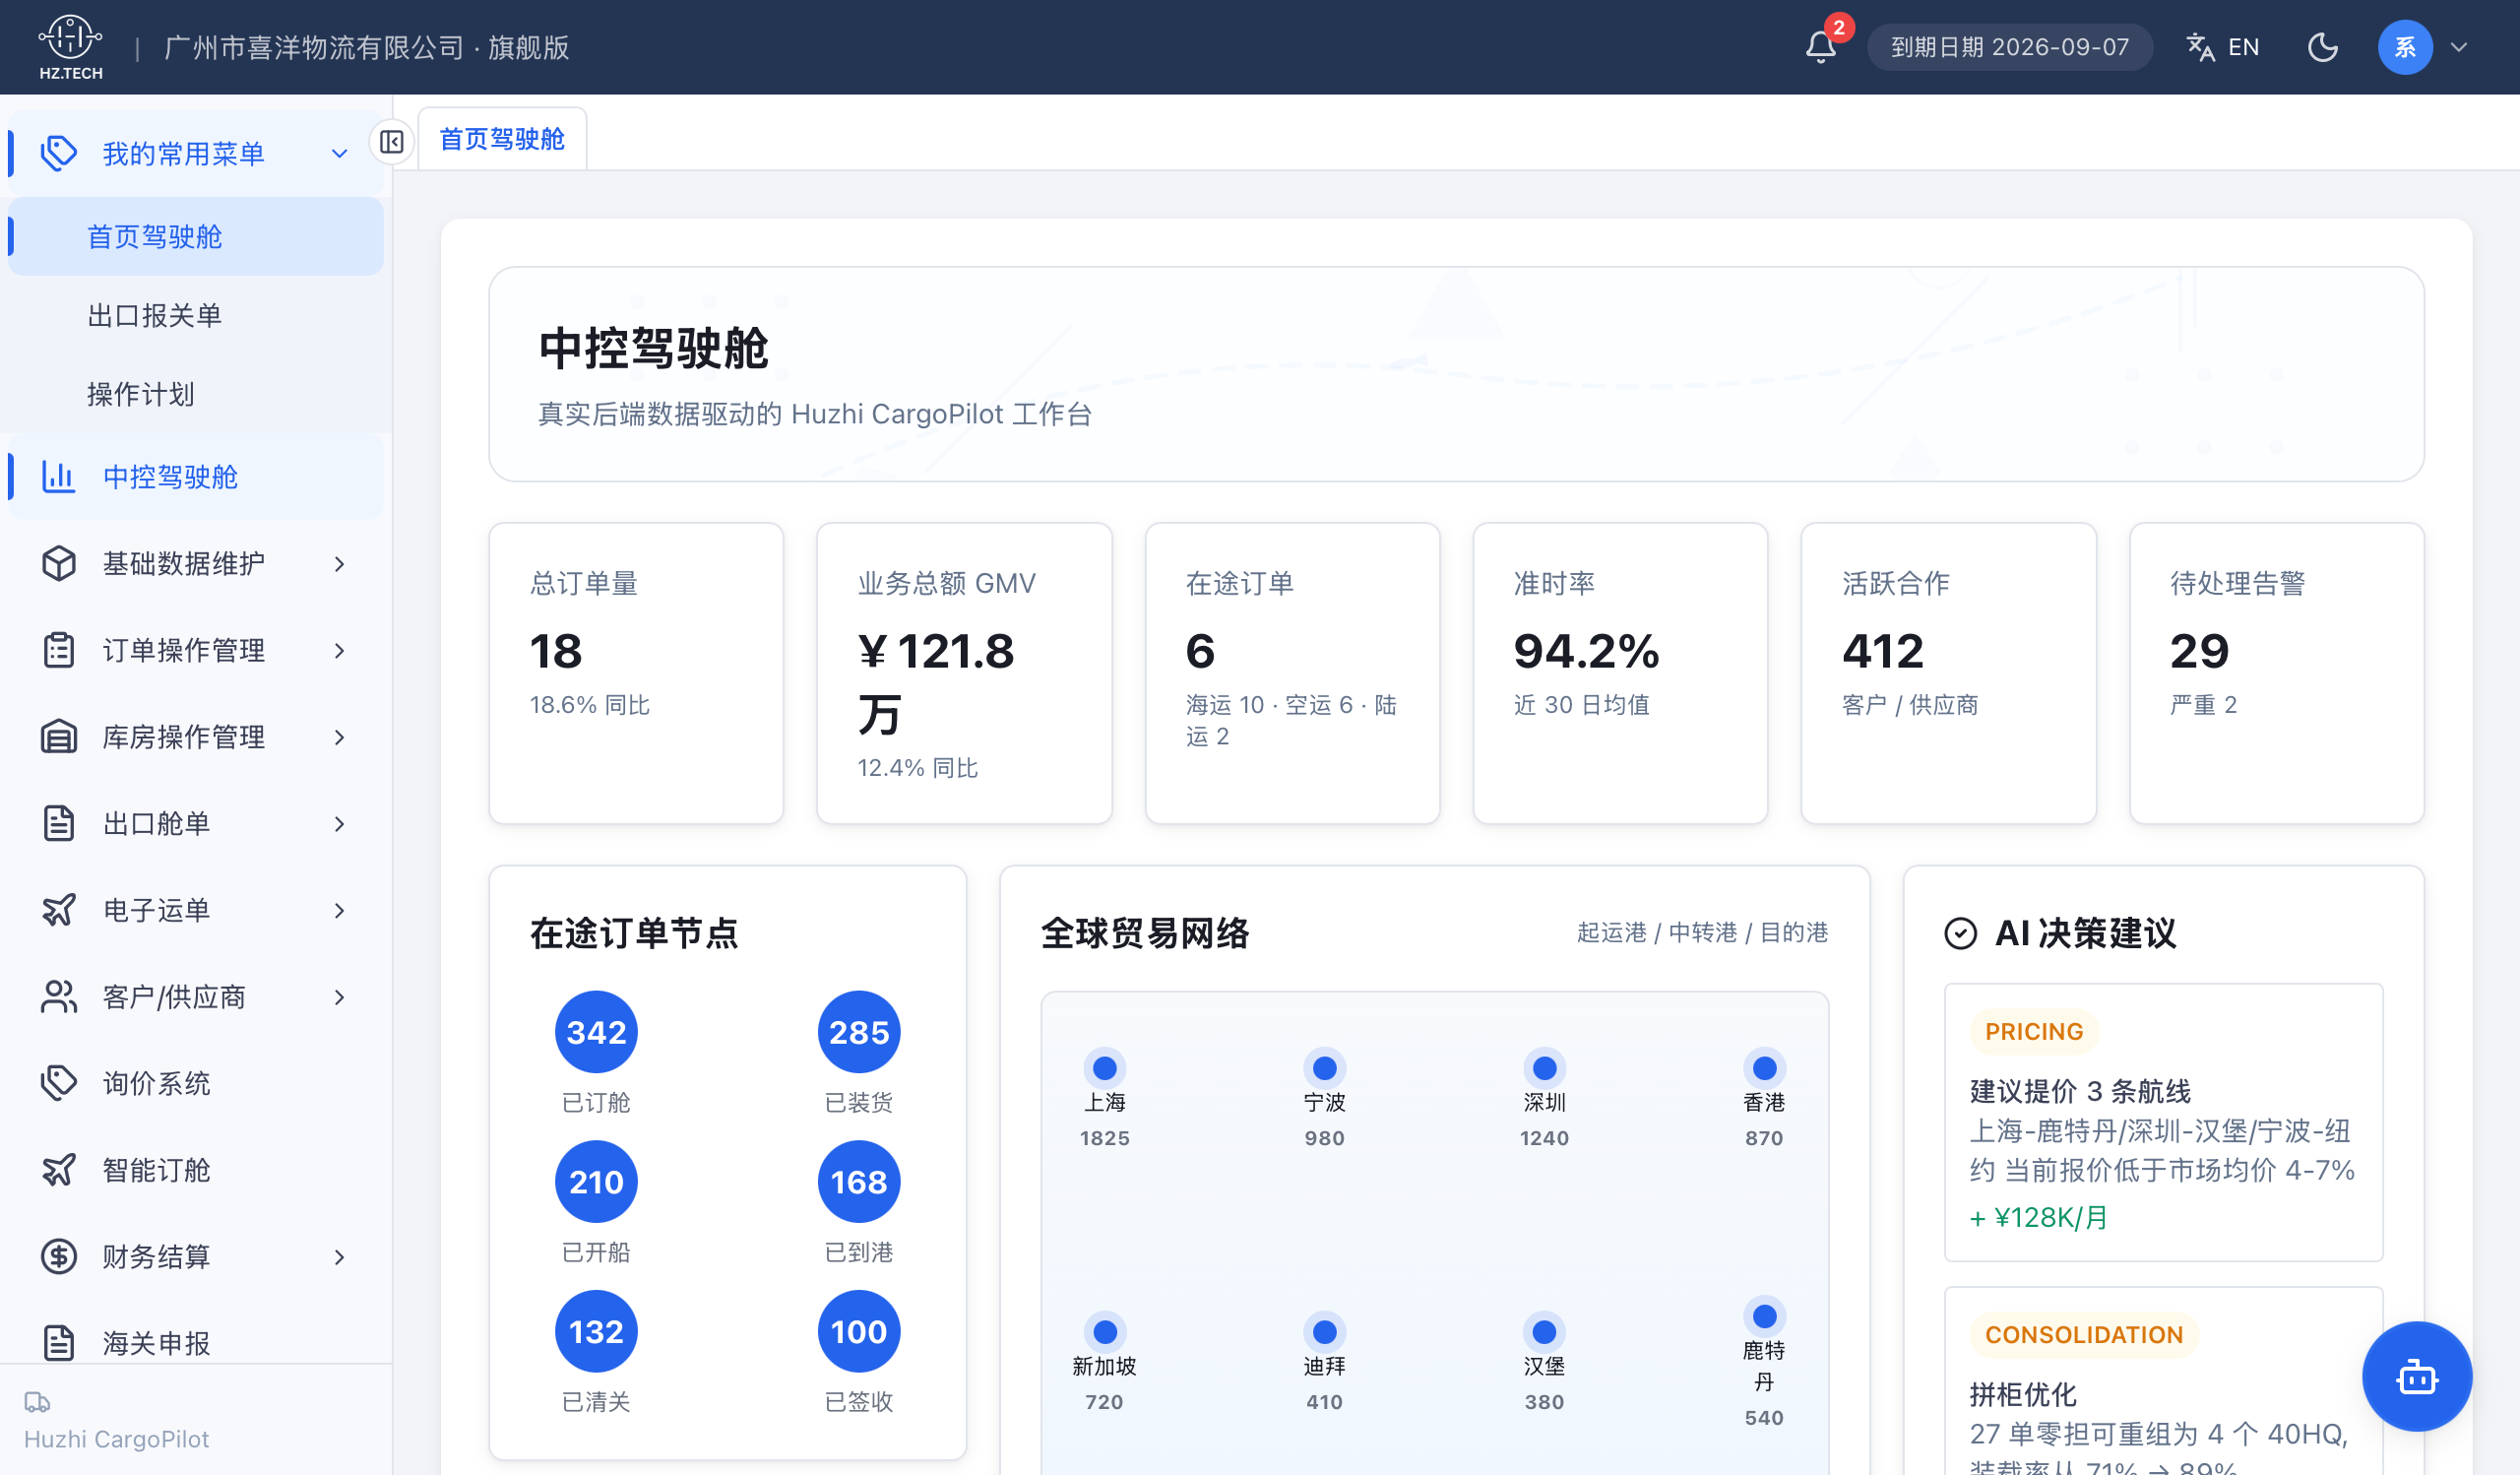Image resolution: width=2520 pixels, height=1475 pixels.
Task: Click the 准时率 94.2% value
Action: (x=1586, y=652)
